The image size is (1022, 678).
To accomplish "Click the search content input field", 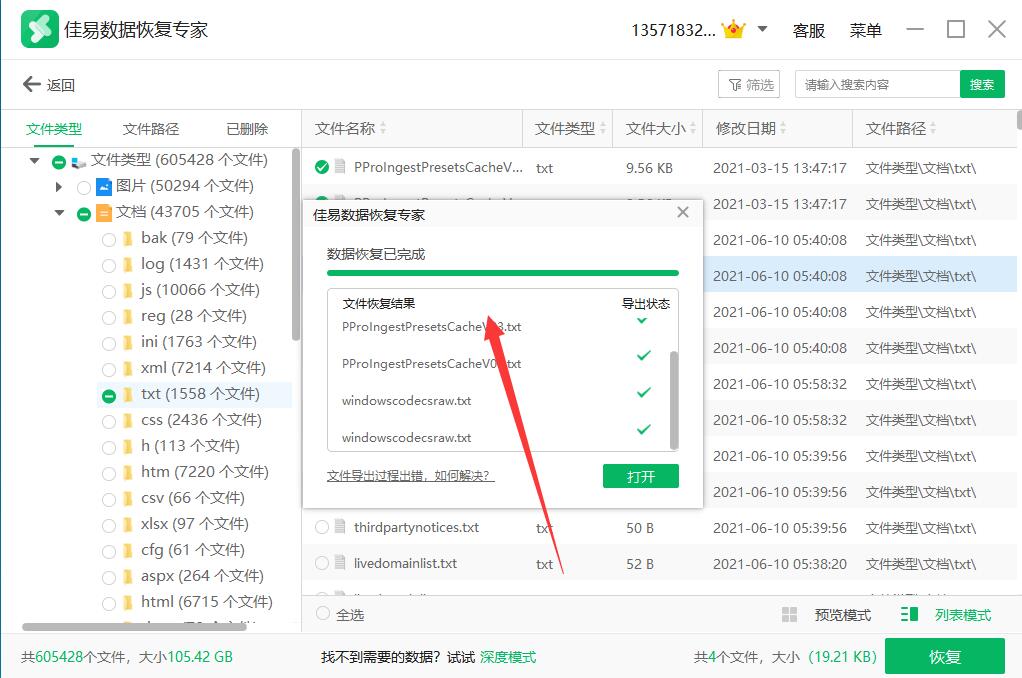I will tap(877, 84).
